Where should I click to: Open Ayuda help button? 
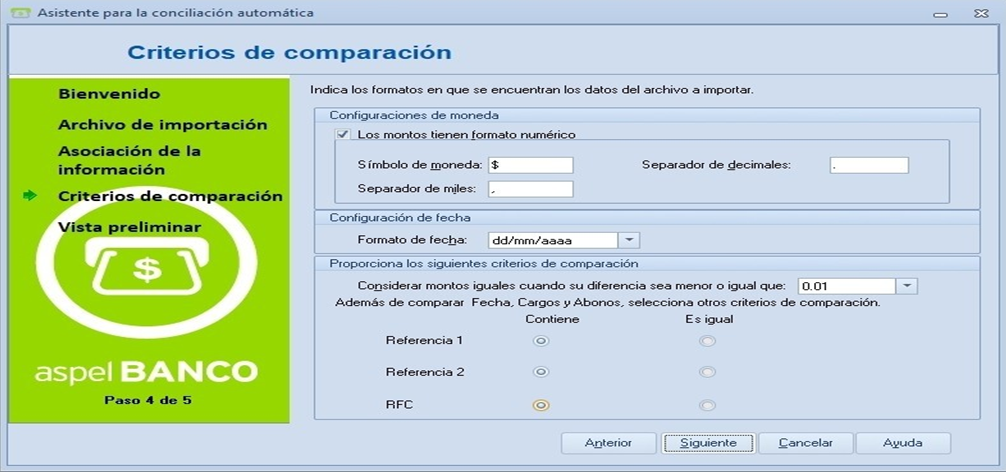tap(903, 443)
